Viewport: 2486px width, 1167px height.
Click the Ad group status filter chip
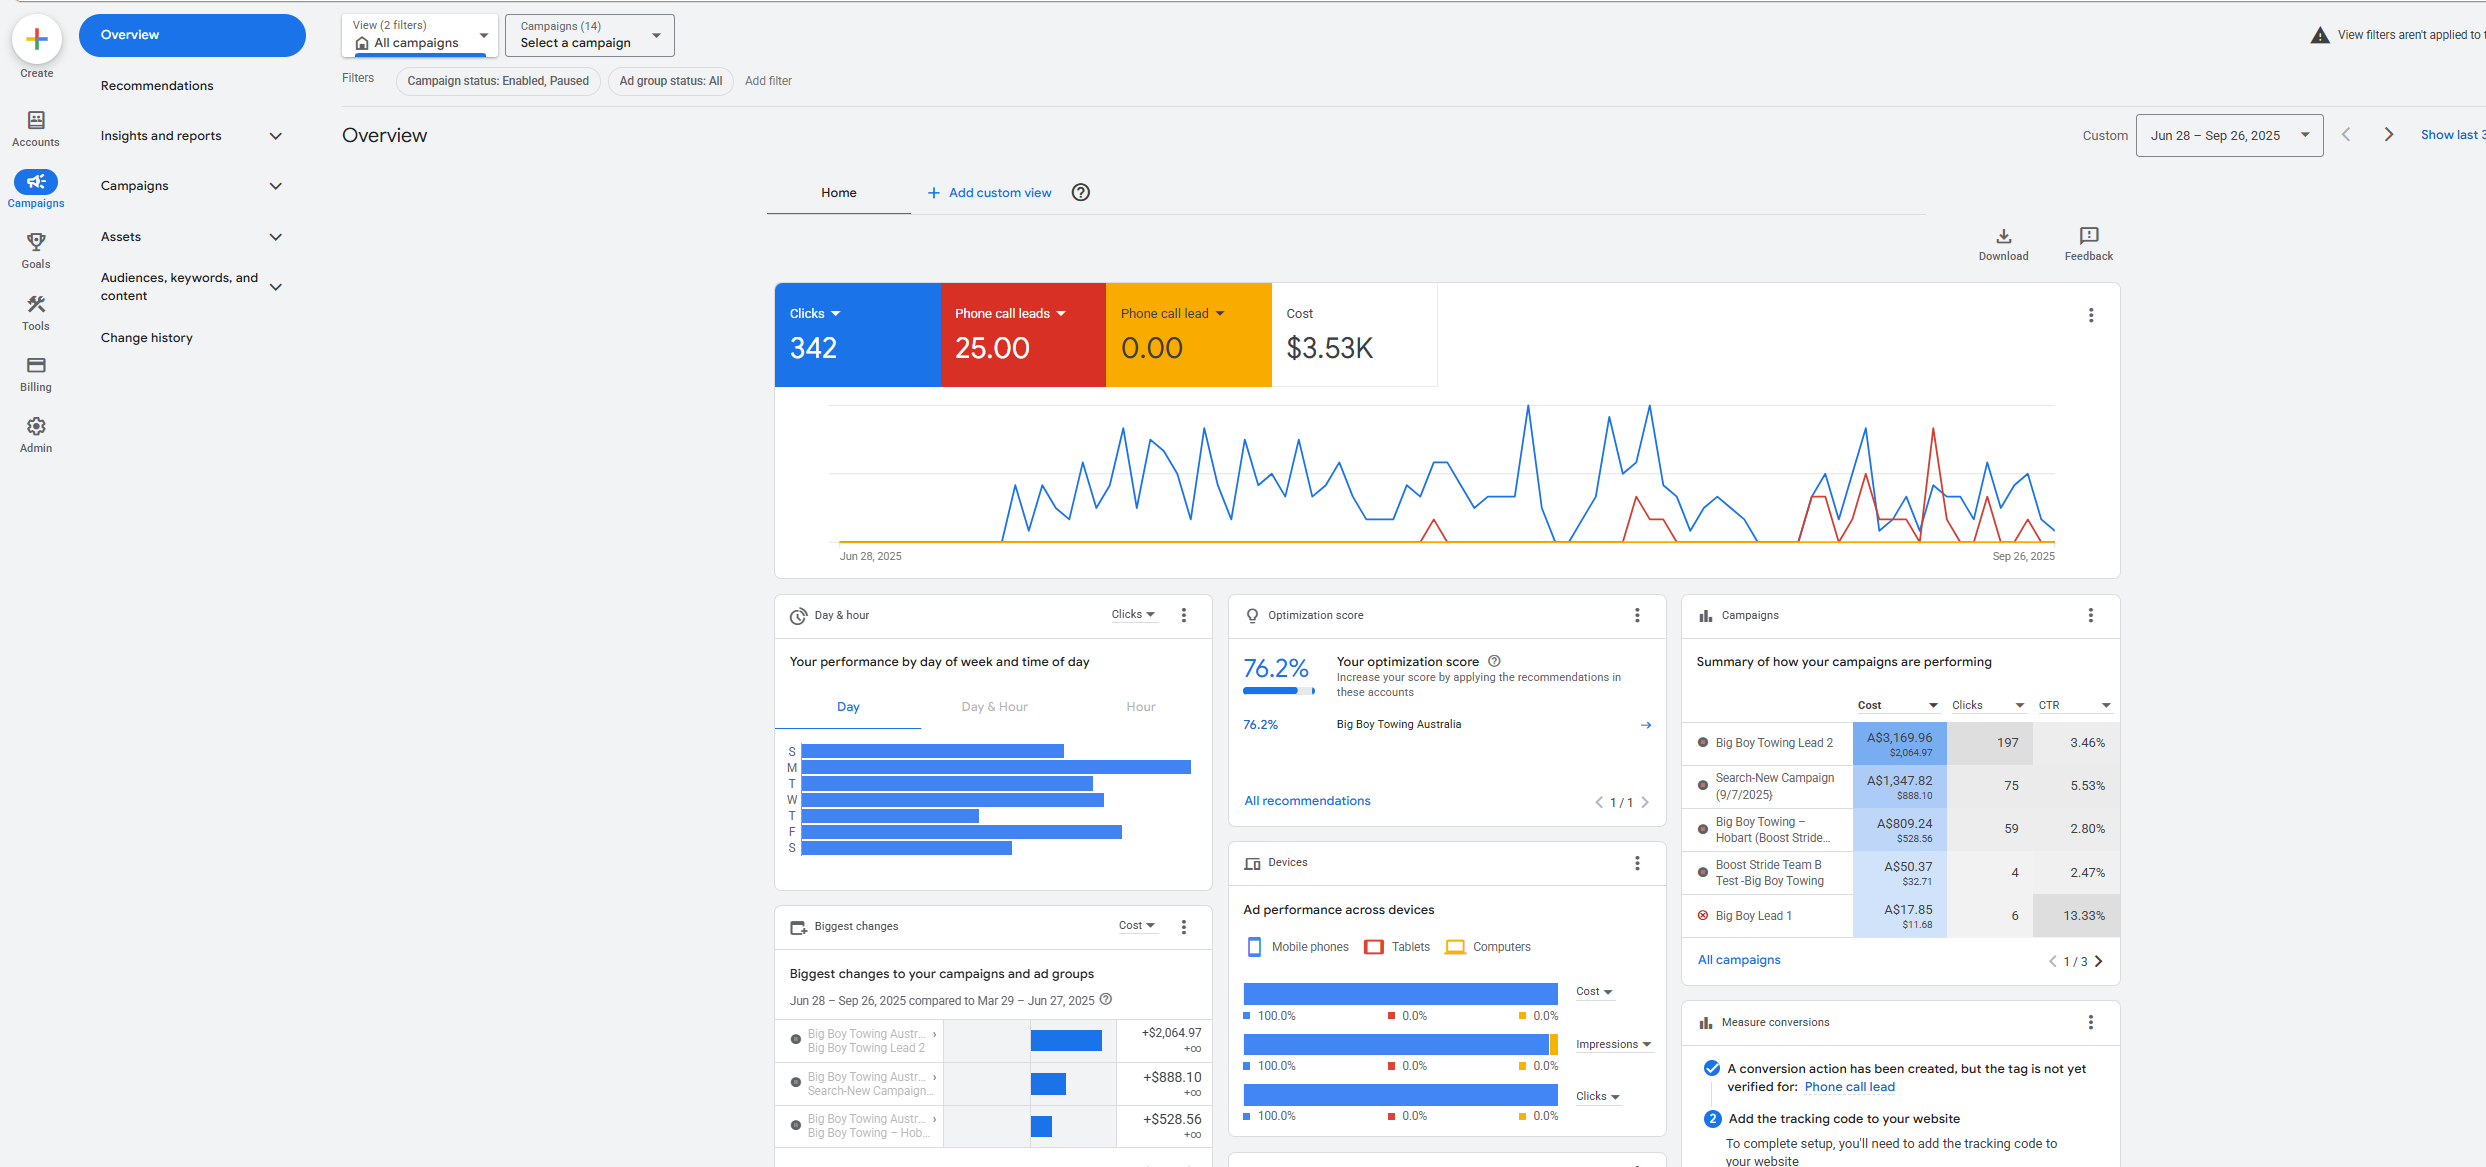point(670,81)
